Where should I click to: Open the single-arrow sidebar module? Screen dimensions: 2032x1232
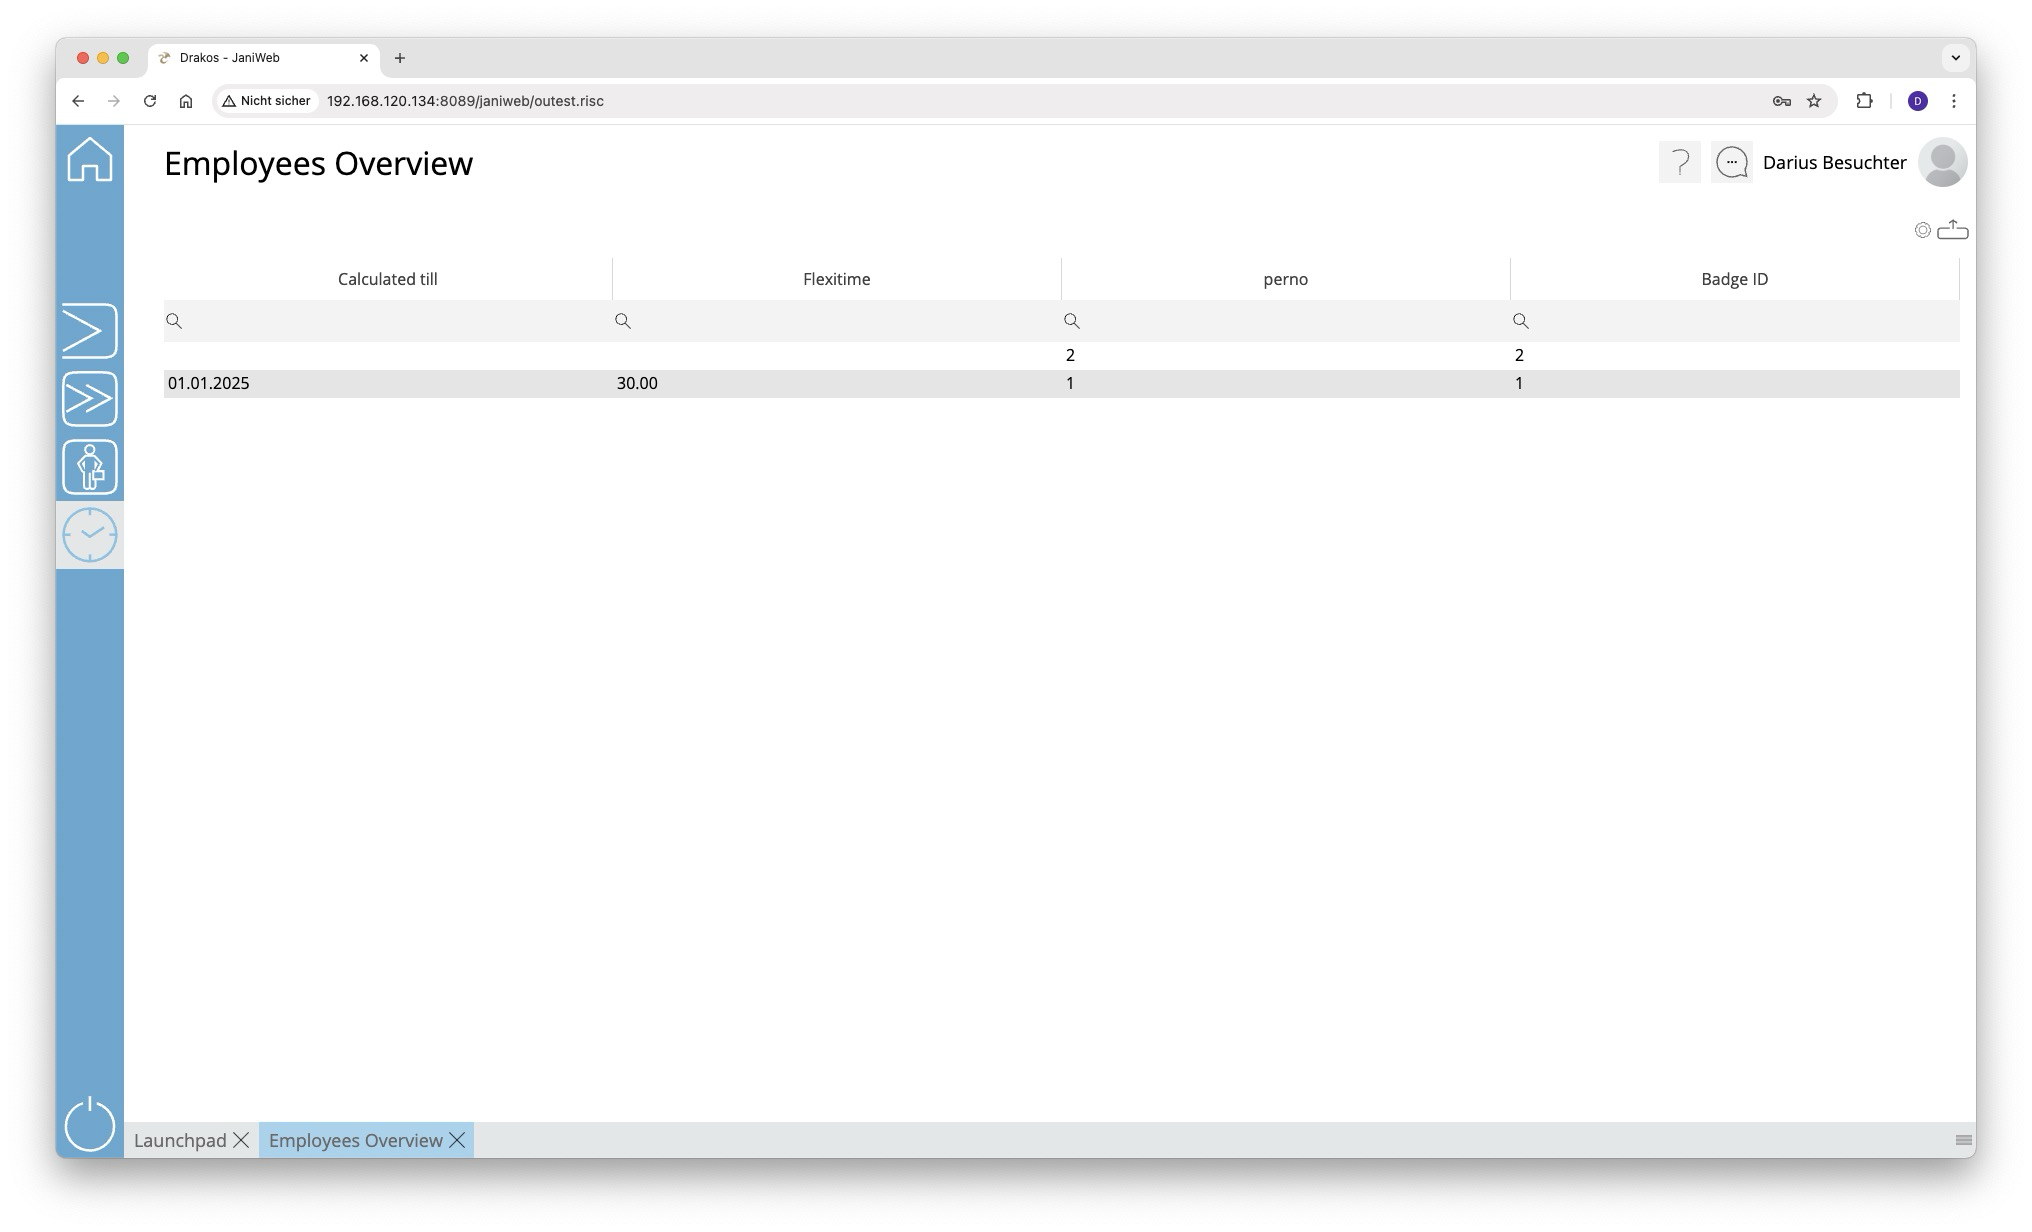coord(90,331)
